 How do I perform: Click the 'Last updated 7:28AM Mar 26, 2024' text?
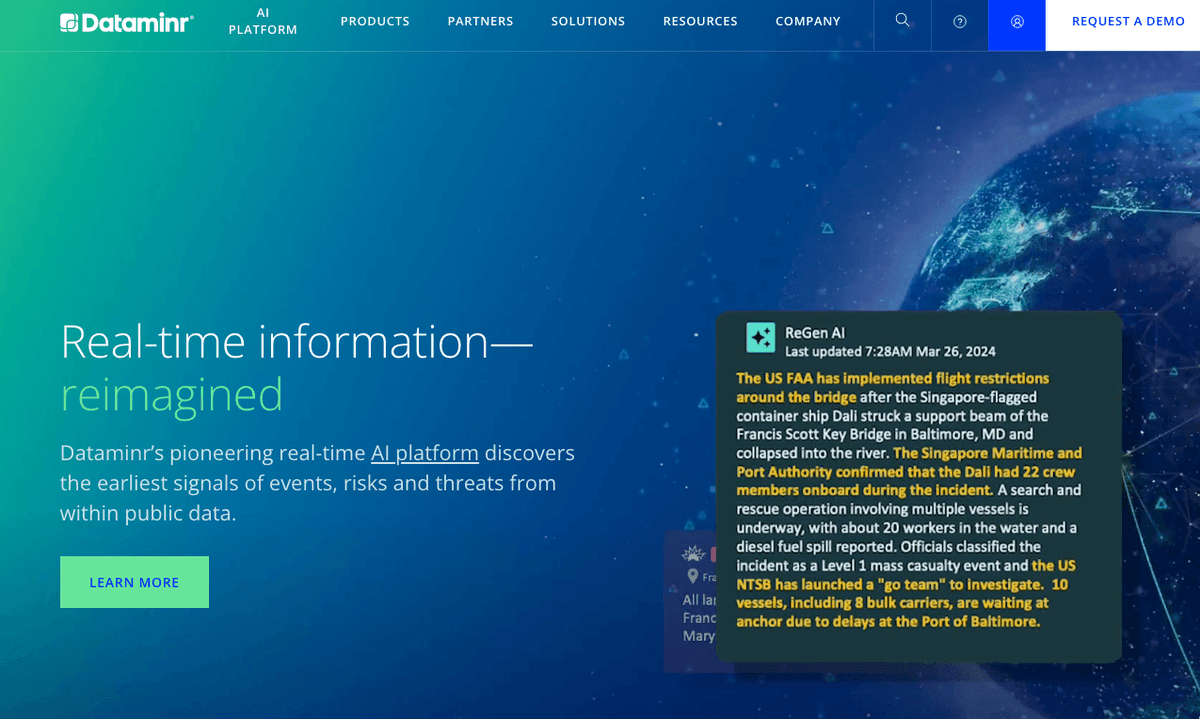click(x=890, y=351)
